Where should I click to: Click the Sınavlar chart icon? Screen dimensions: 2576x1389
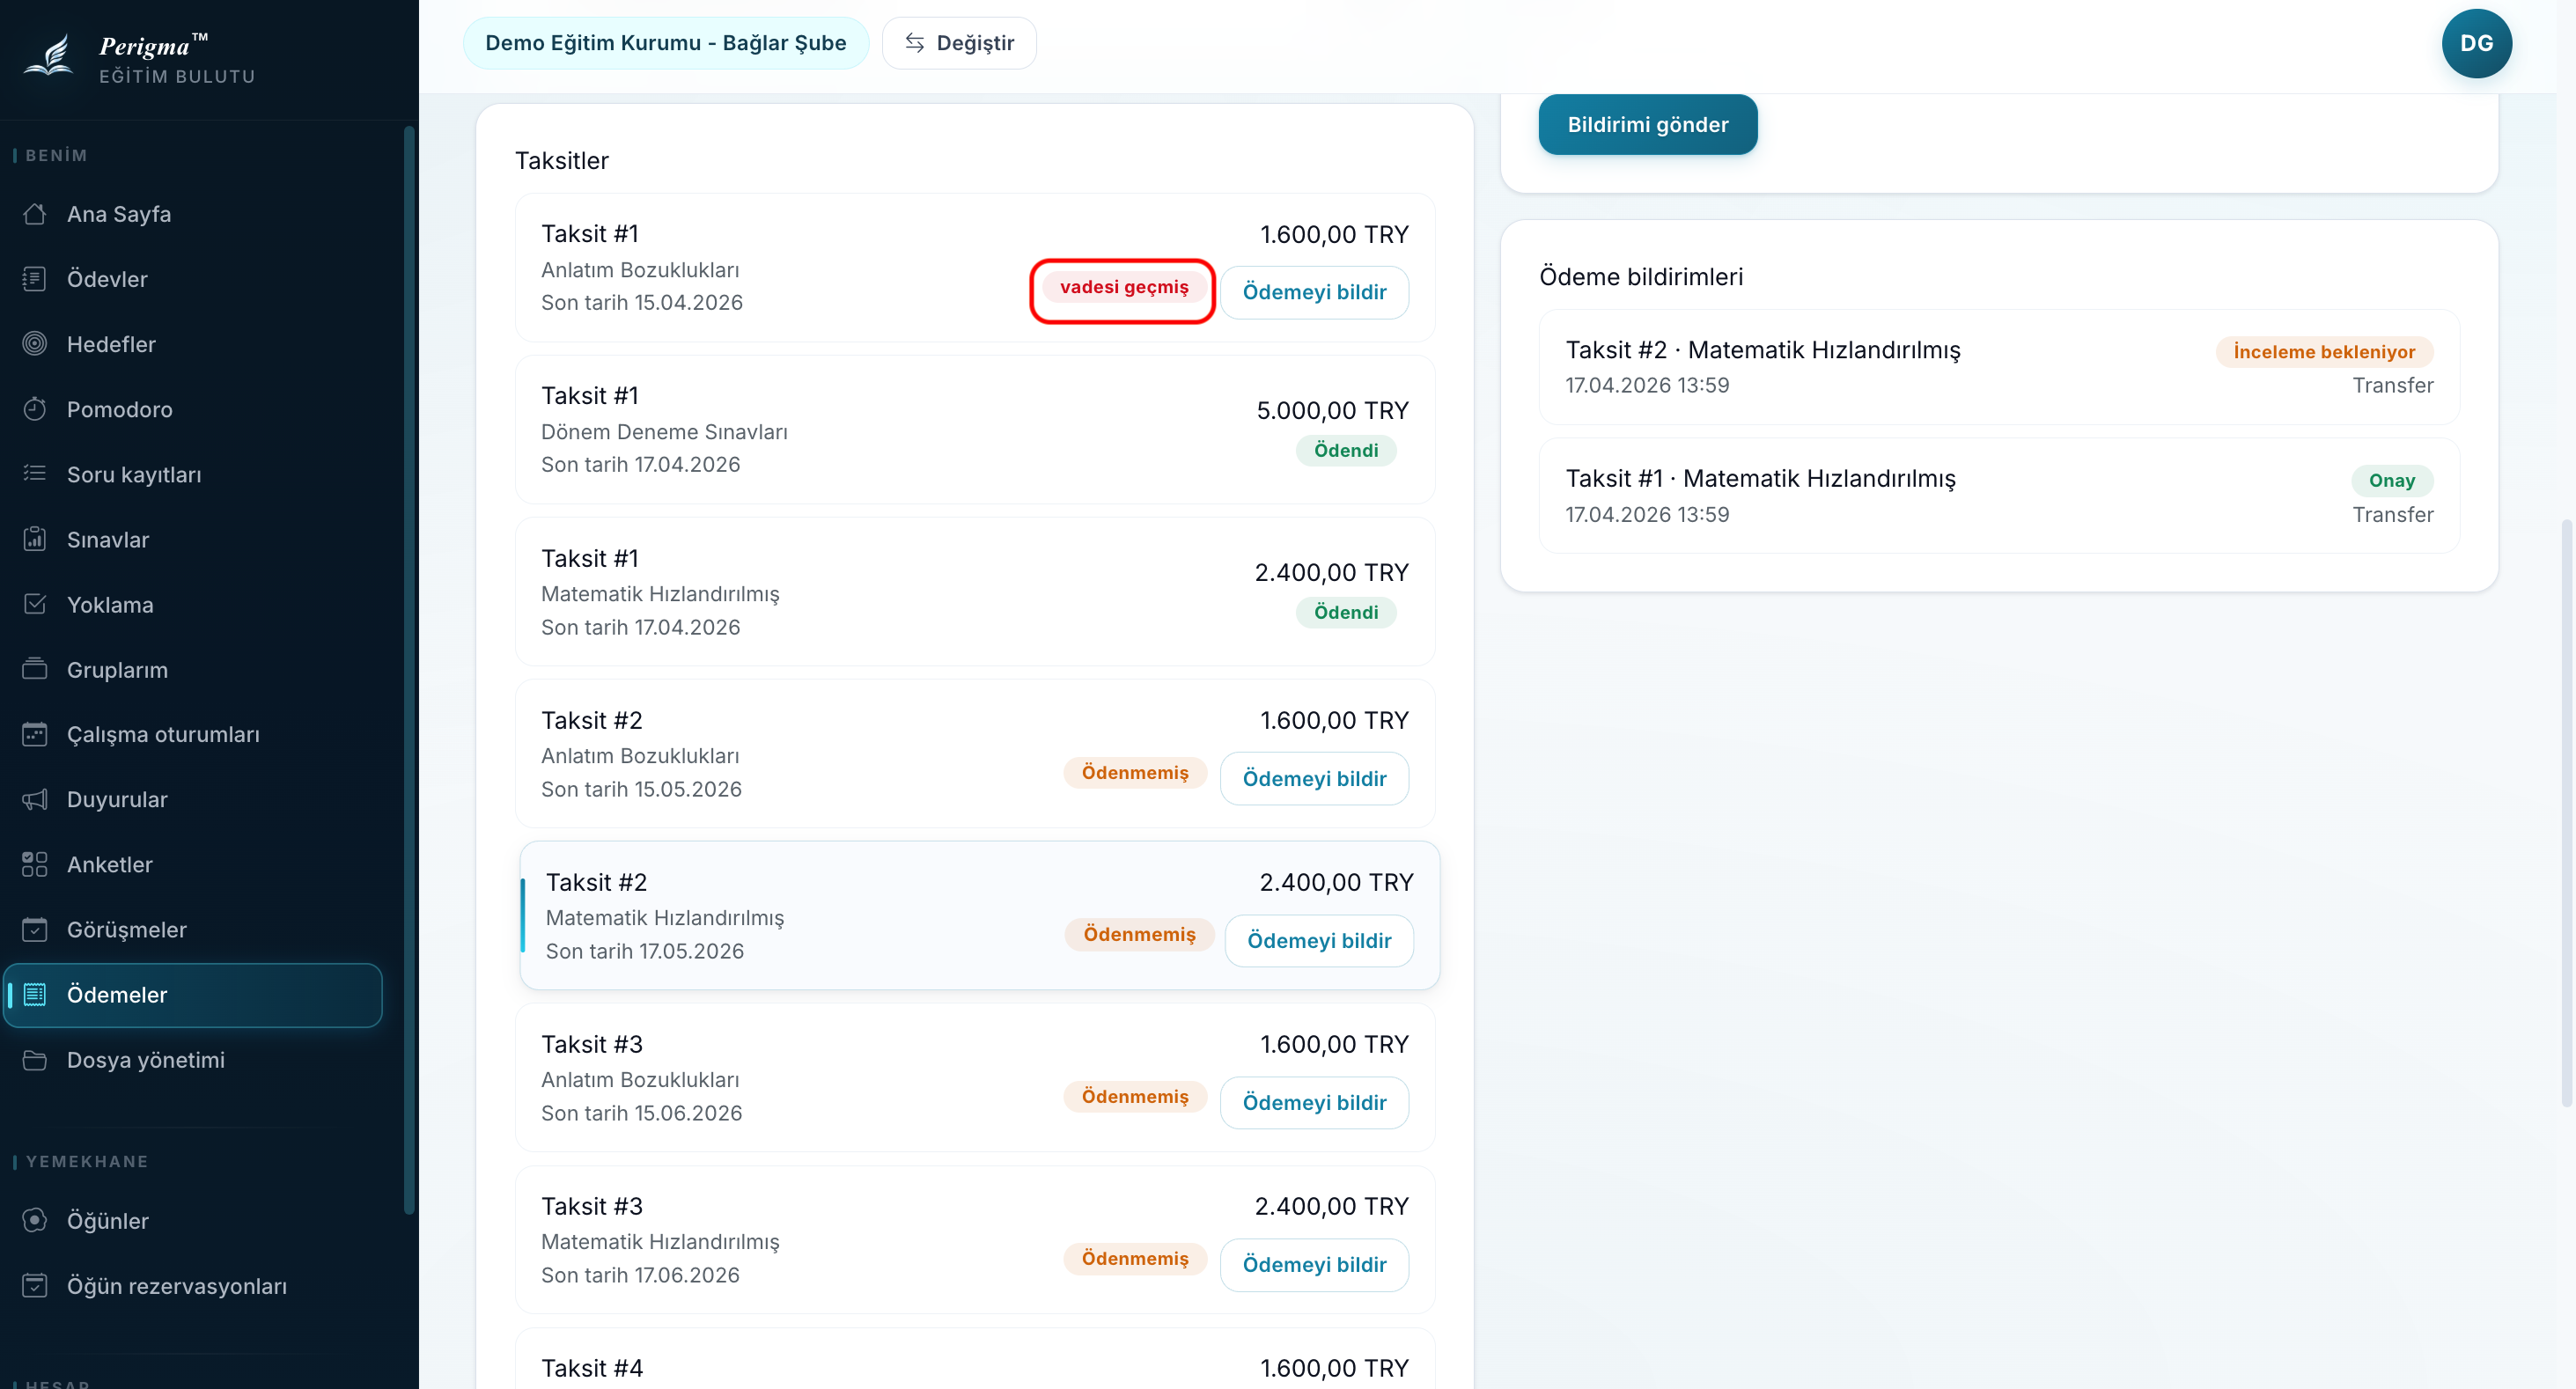click(35, 540)
